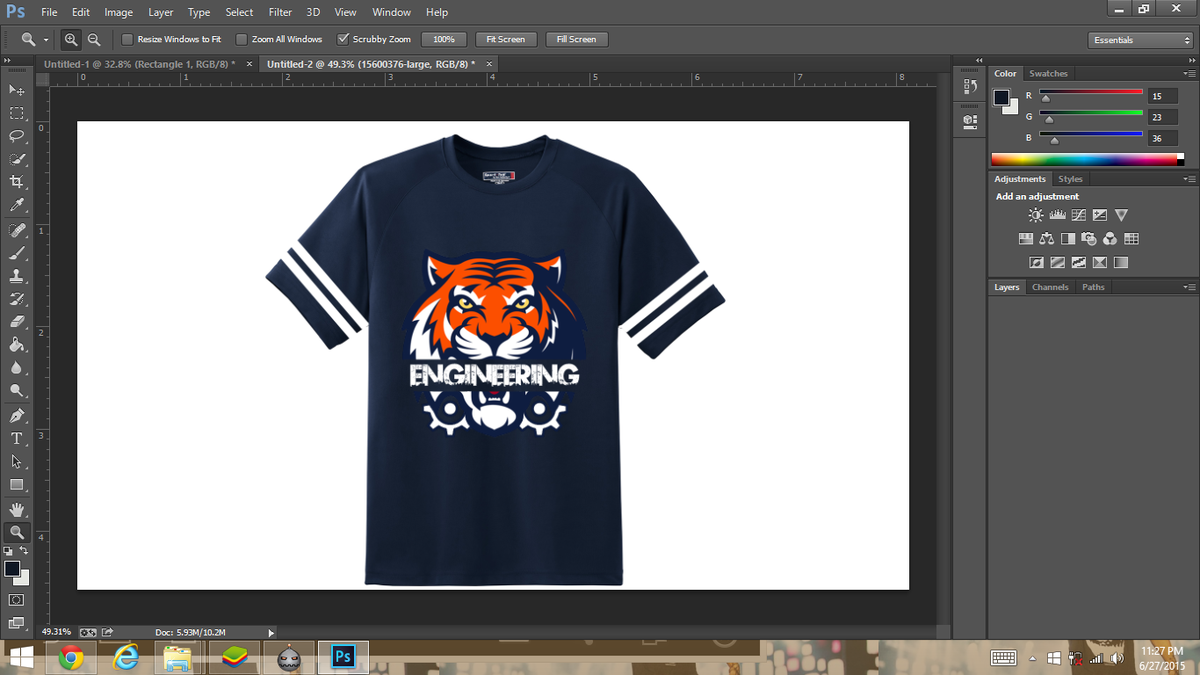
Task: Click the foreground color swatch in Color panel
Action: coord(1001,97)
